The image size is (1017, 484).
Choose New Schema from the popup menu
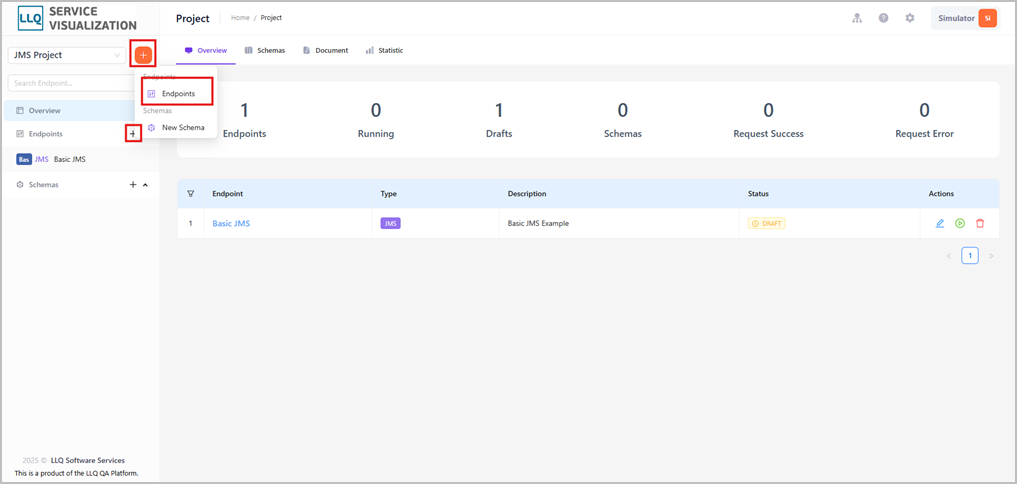[176, 128]
